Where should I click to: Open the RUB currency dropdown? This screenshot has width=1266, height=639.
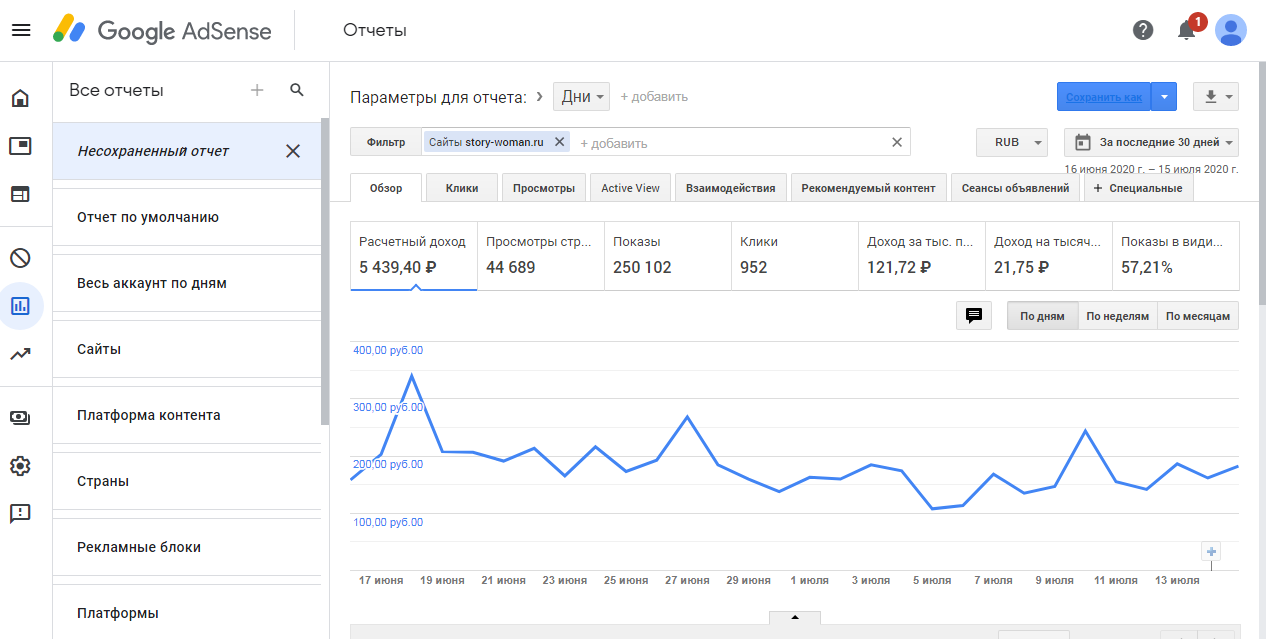tap(1011, 142)
